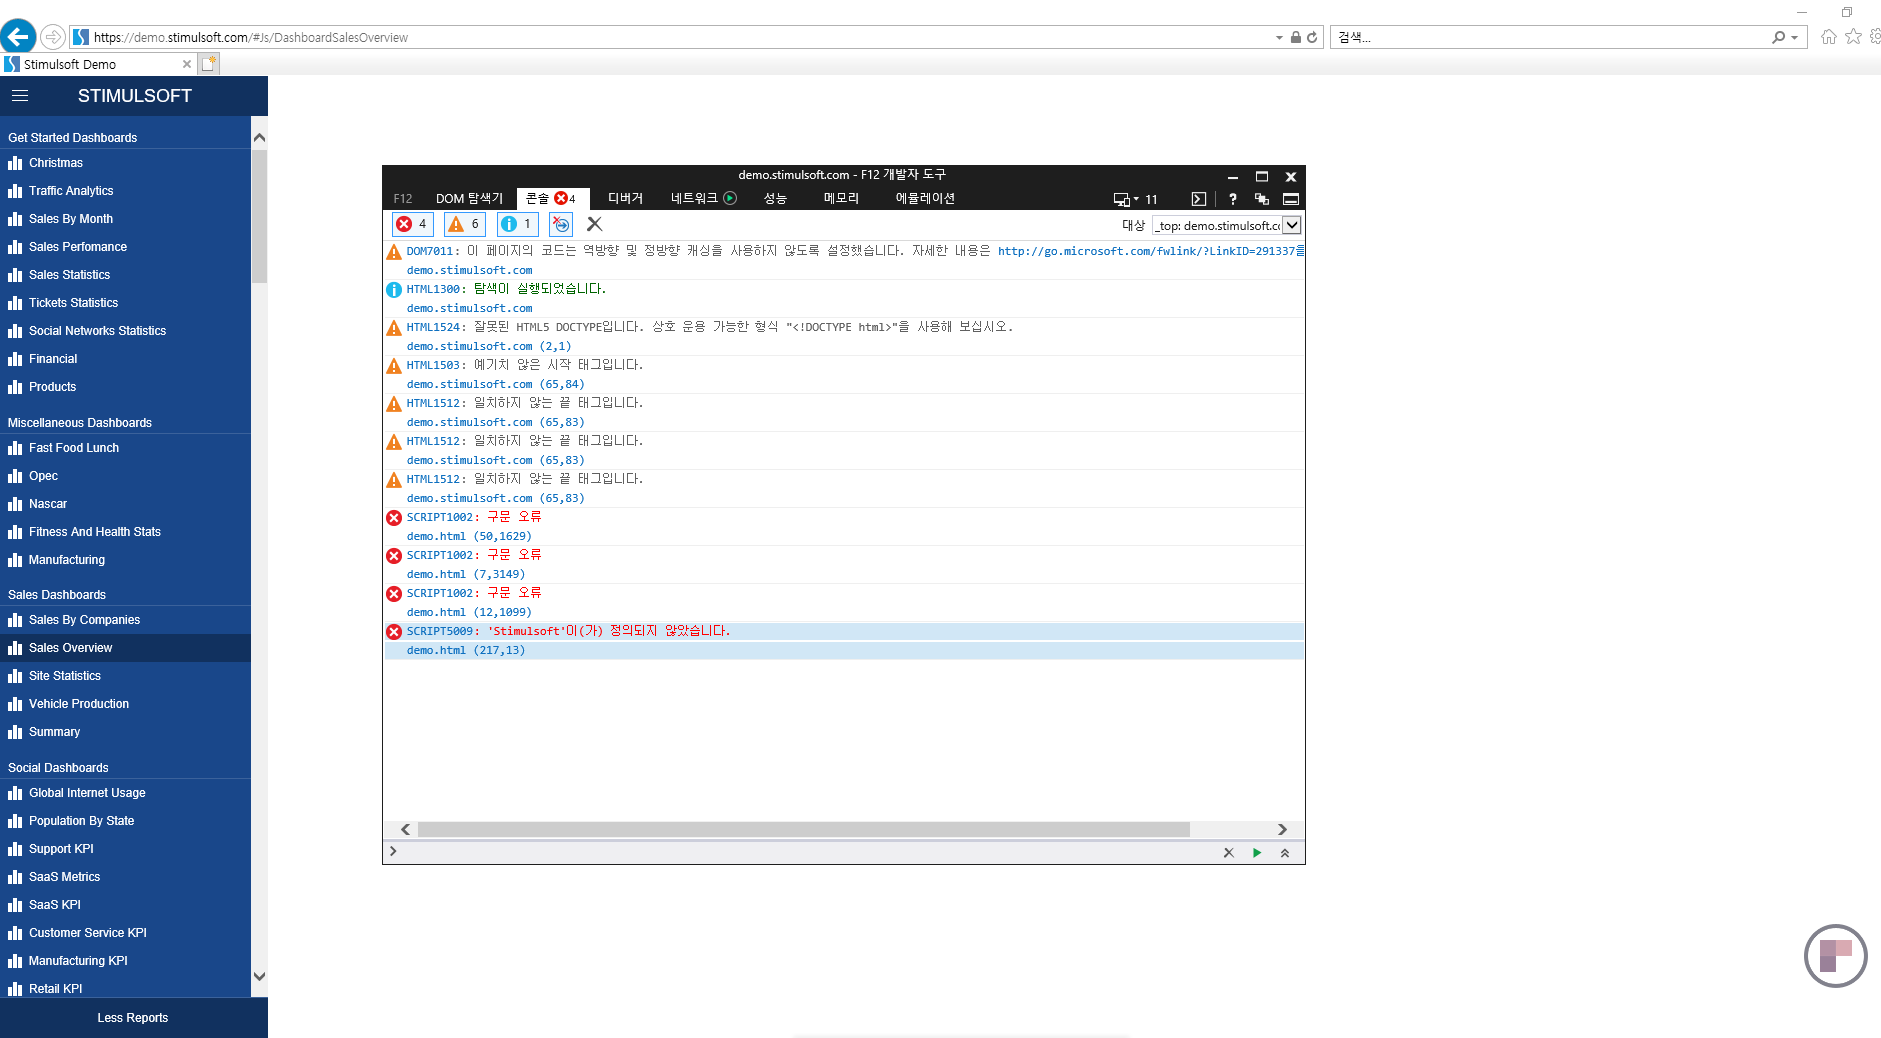Open the browser home icon
Viewport: 1881px width, 1038px height.
[1829, 37]
